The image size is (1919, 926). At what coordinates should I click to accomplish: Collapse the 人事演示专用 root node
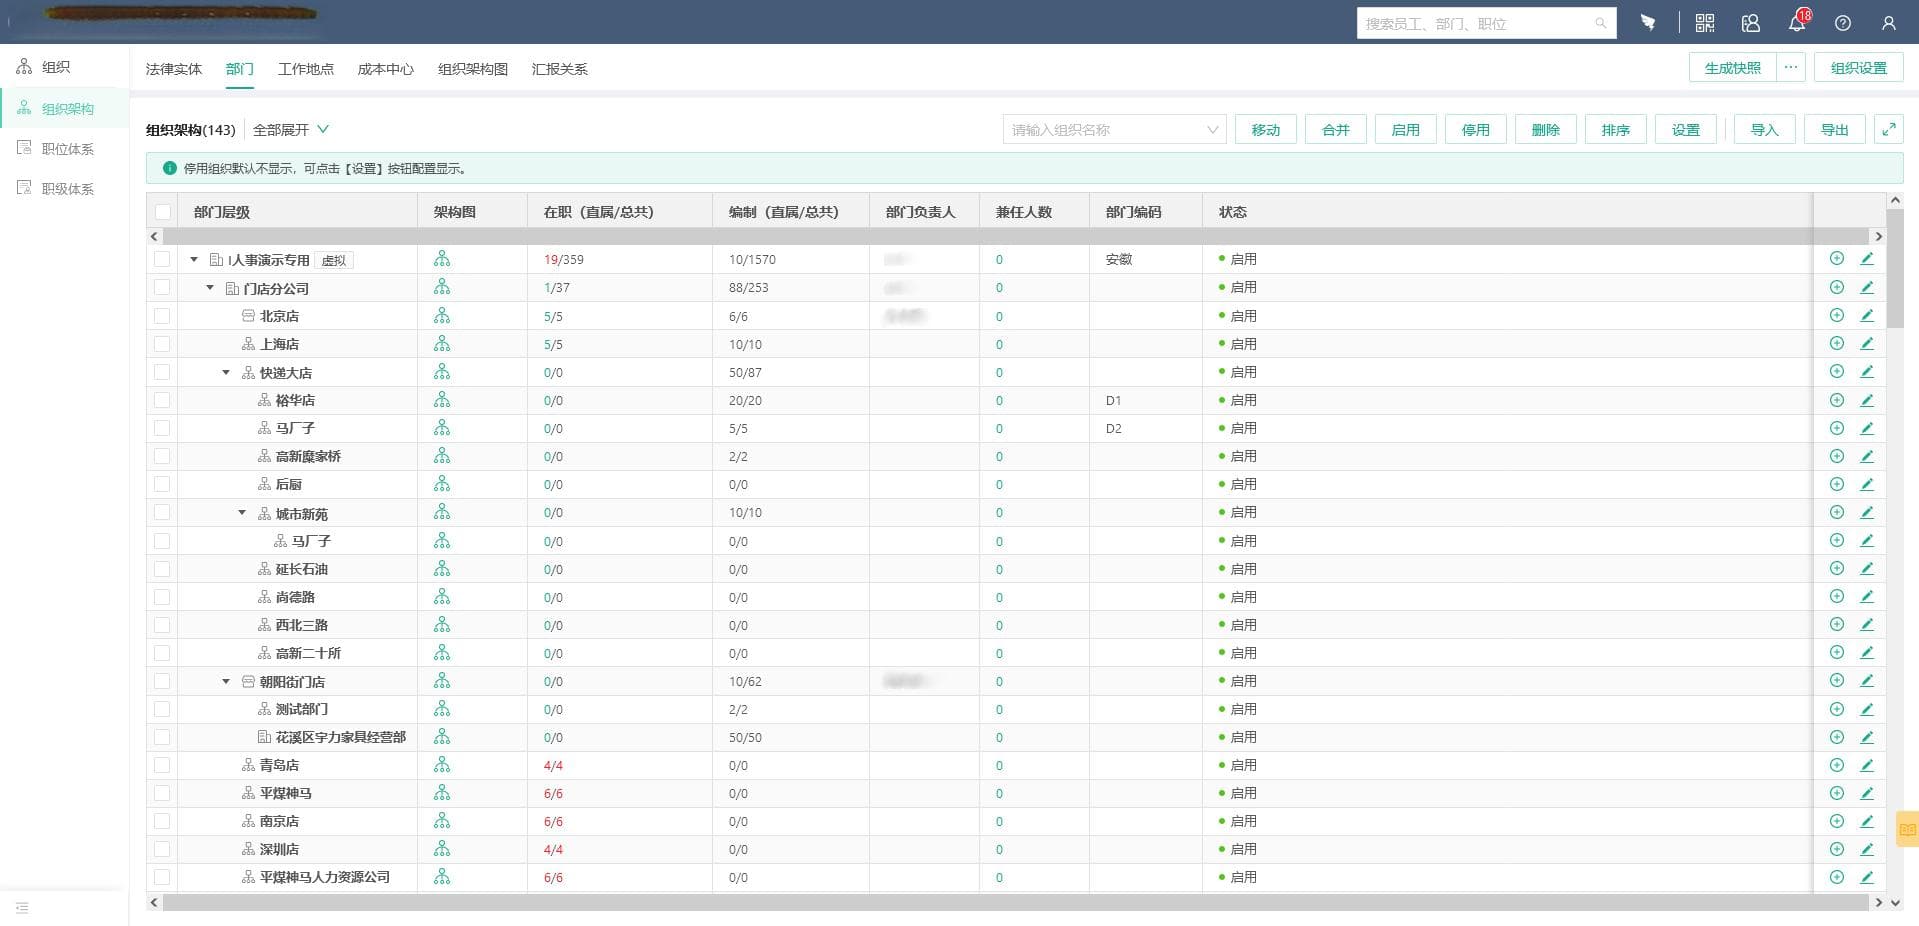[x=194, y=259]
